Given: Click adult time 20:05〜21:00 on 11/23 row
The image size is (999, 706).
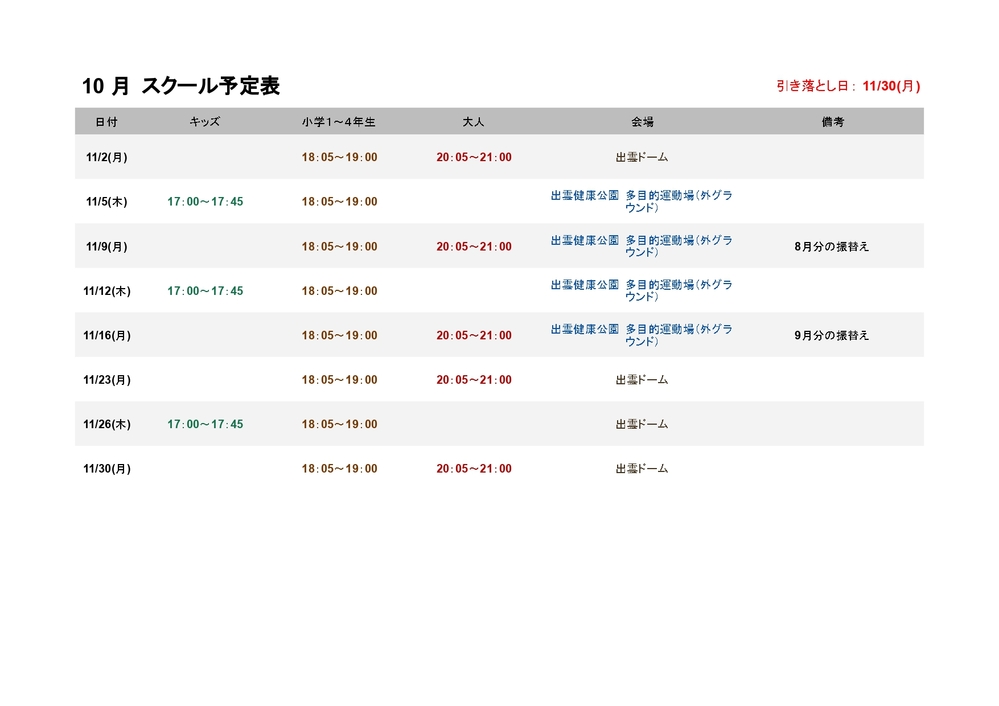Looking at the screenshot, I should point(474,380).
